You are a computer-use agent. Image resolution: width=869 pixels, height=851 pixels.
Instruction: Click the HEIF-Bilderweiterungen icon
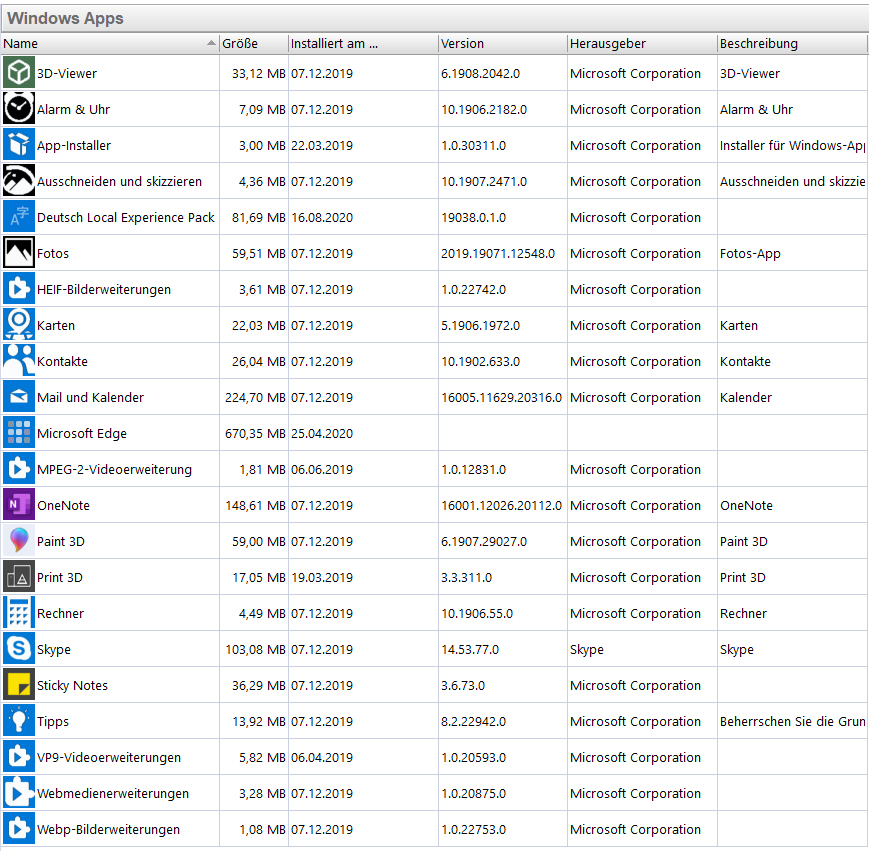(19, 289)
